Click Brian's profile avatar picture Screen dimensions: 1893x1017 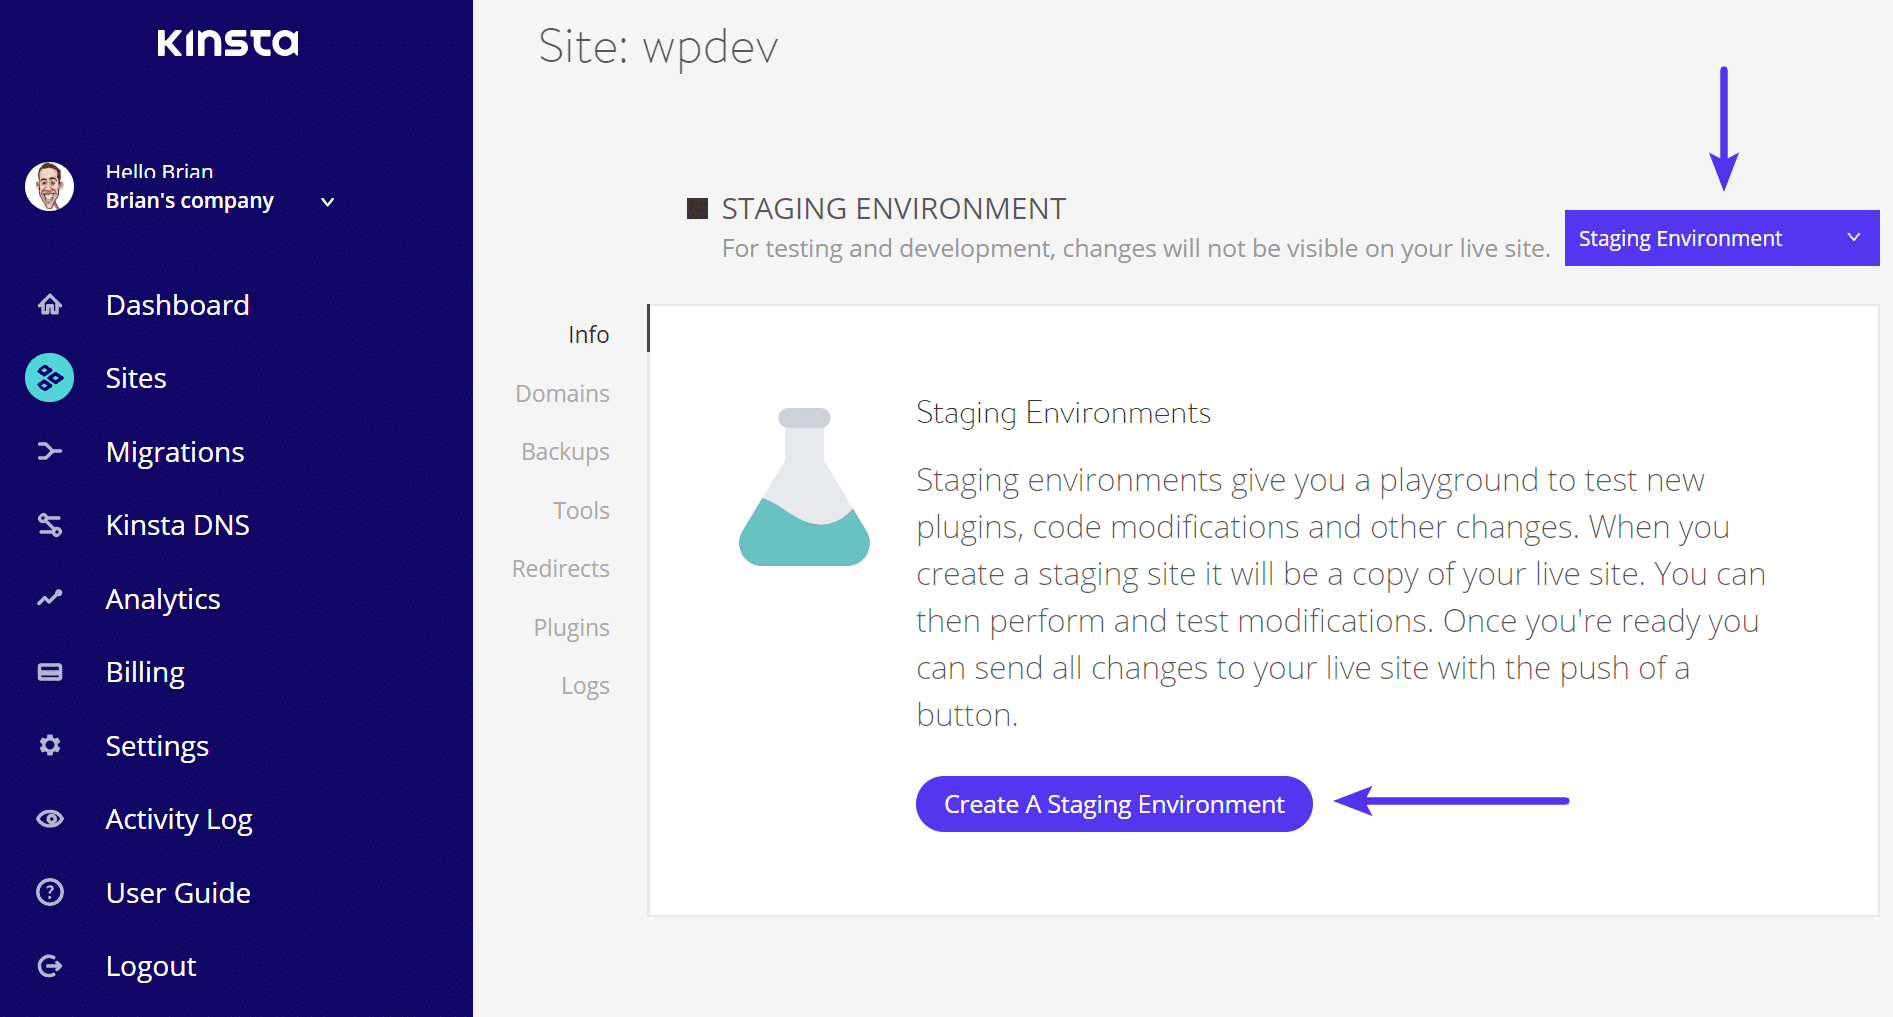[48, 186]
